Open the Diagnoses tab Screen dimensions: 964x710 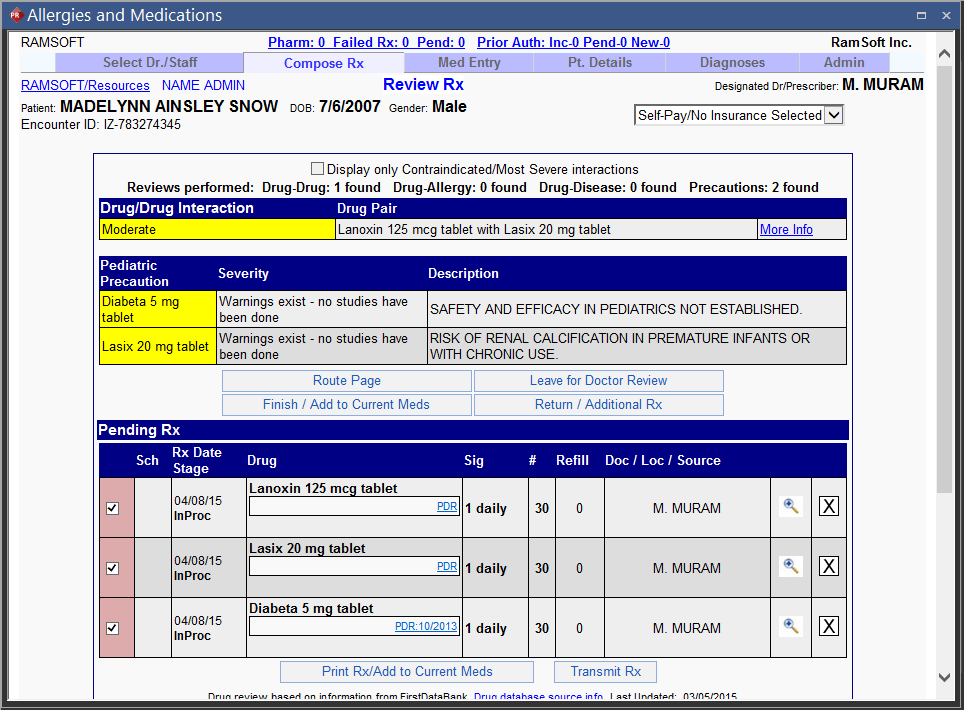[x=732, y=63]
